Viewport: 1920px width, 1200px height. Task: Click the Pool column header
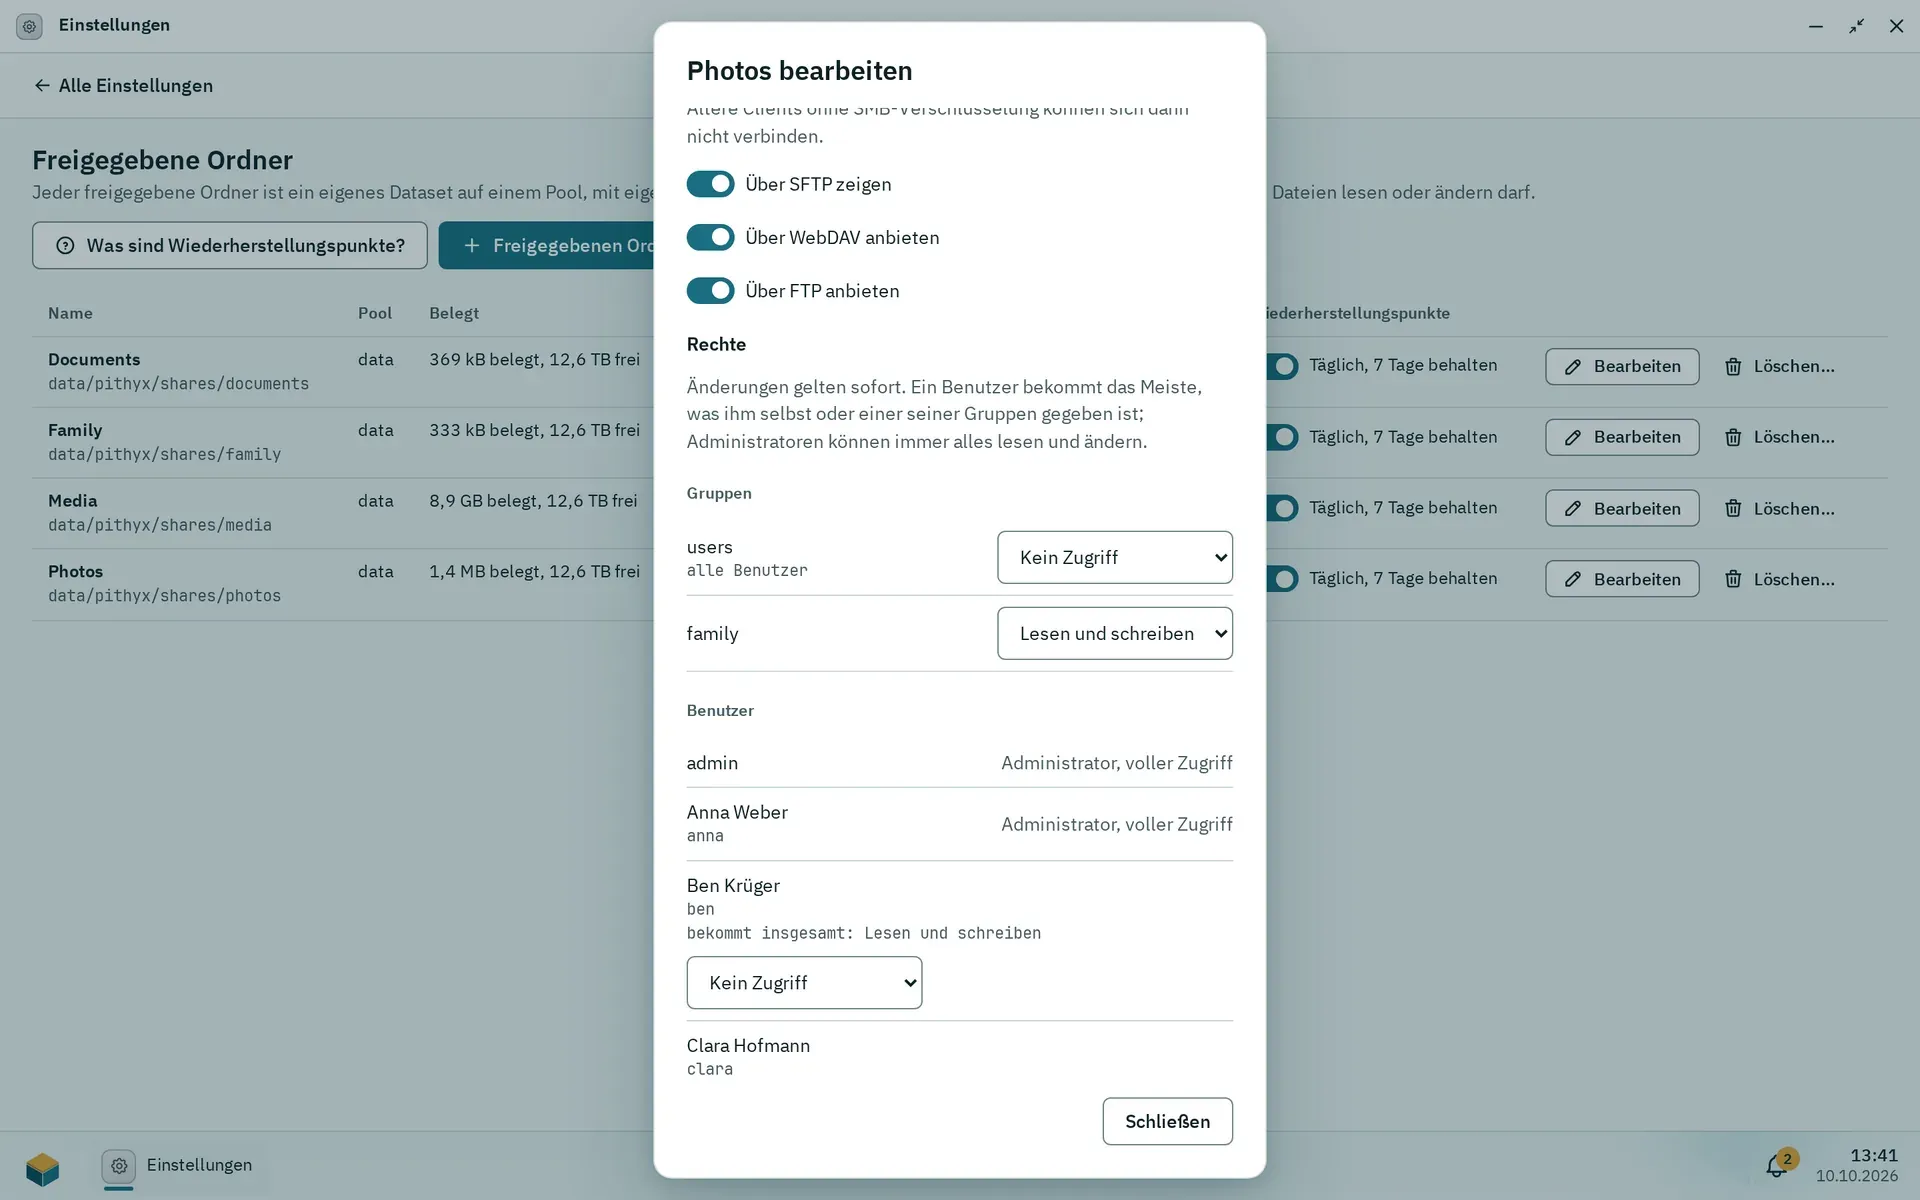click(x=375, y=313)
